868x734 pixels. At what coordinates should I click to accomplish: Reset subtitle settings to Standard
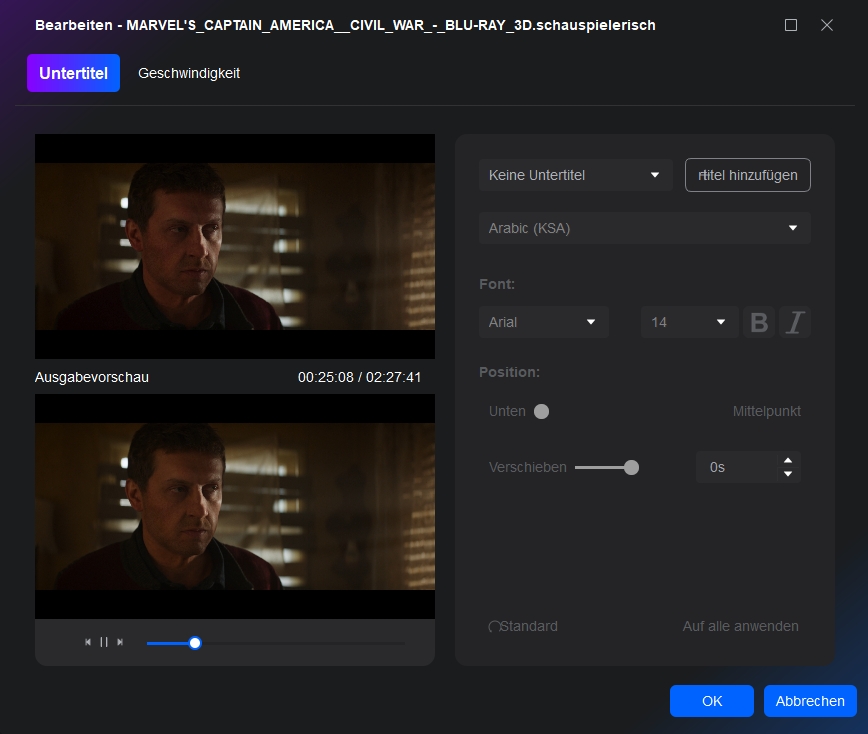tap(523, 626)
